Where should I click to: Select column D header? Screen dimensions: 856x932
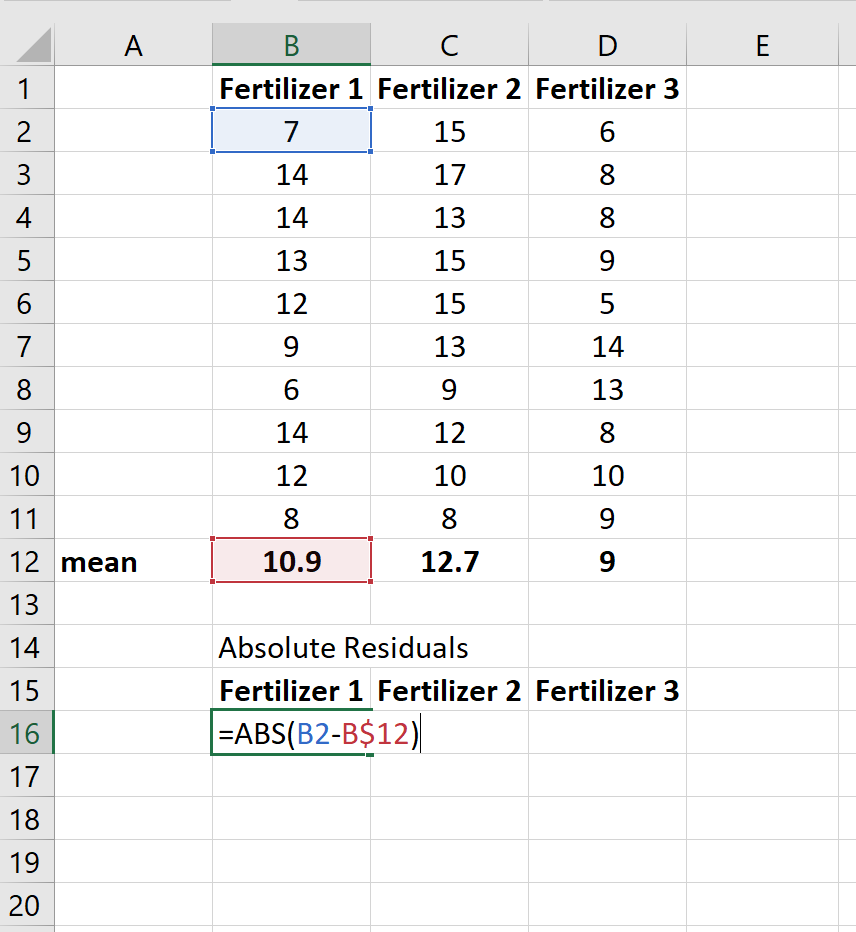click(x=607, y=44)
